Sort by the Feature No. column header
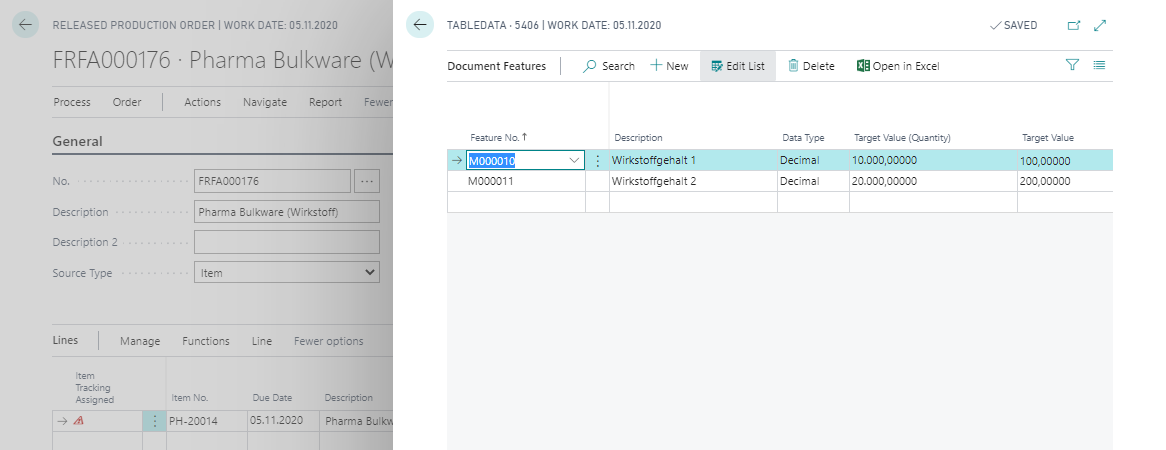Screen dimensions: 1166x450 [x=498, y=138]
